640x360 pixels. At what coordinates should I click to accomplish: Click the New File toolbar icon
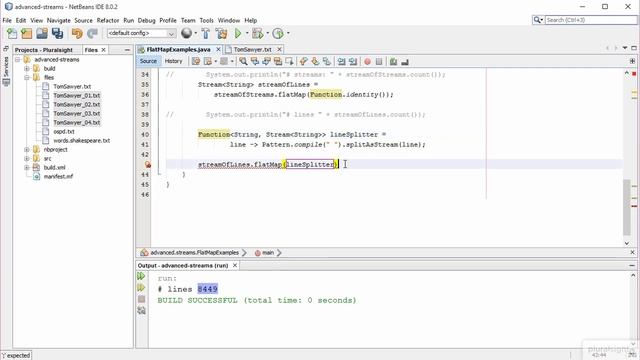(12, 33)
